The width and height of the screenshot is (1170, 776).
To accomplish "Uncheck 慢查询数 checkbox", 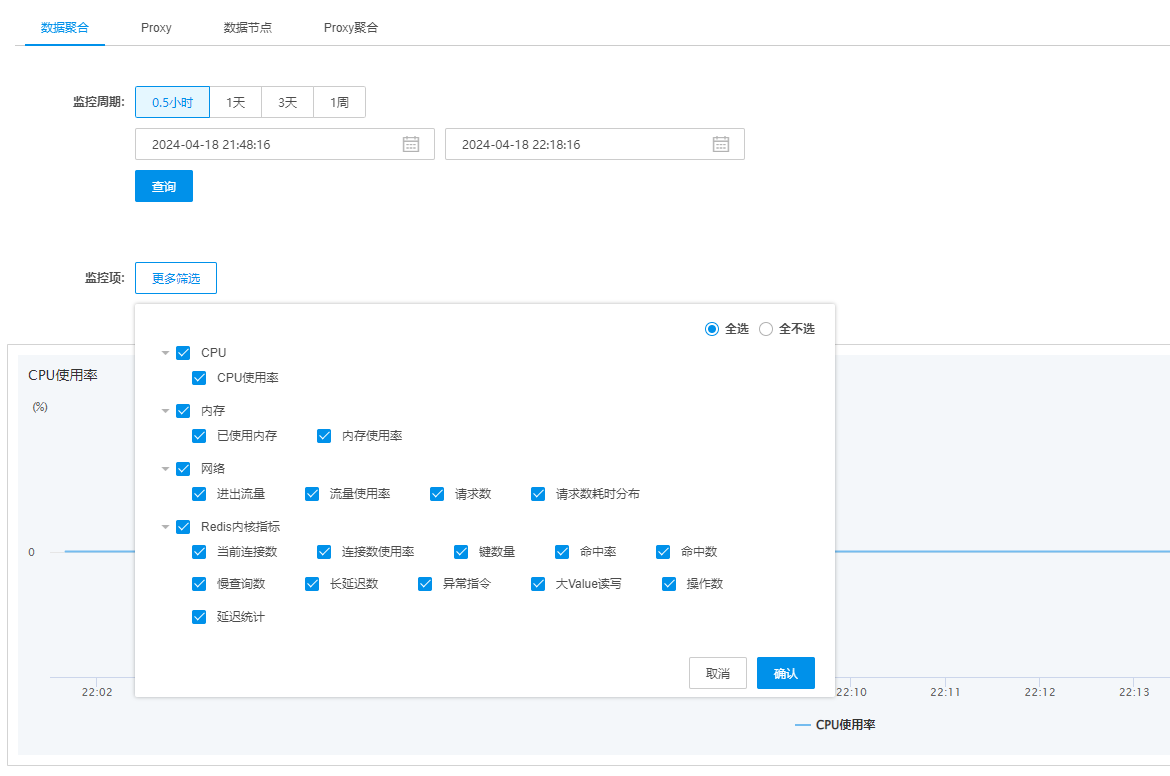I will [x=199, y=584].
